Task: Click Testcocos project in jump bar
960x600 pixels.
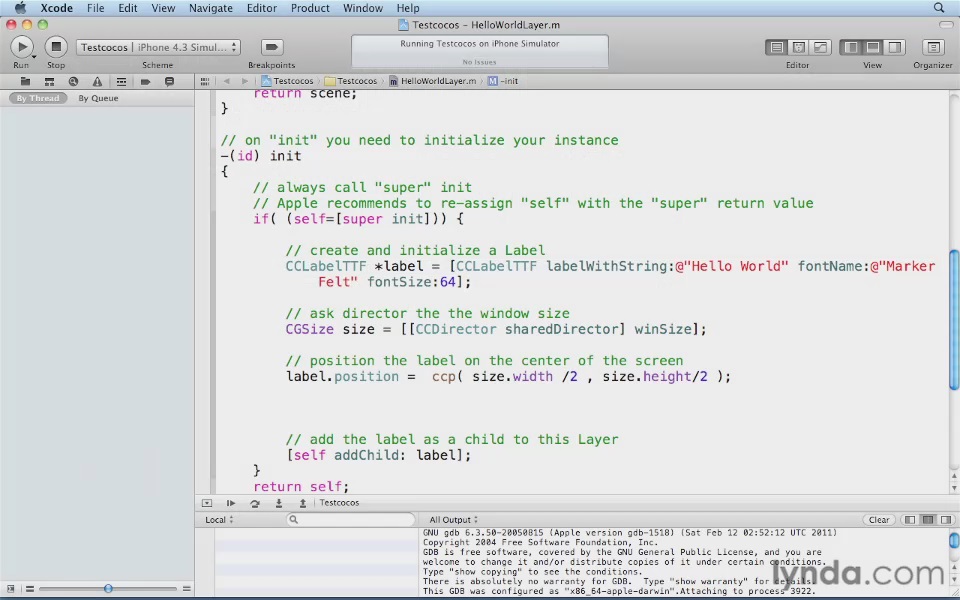Action: pyautogui.click(x=287, y=81)
